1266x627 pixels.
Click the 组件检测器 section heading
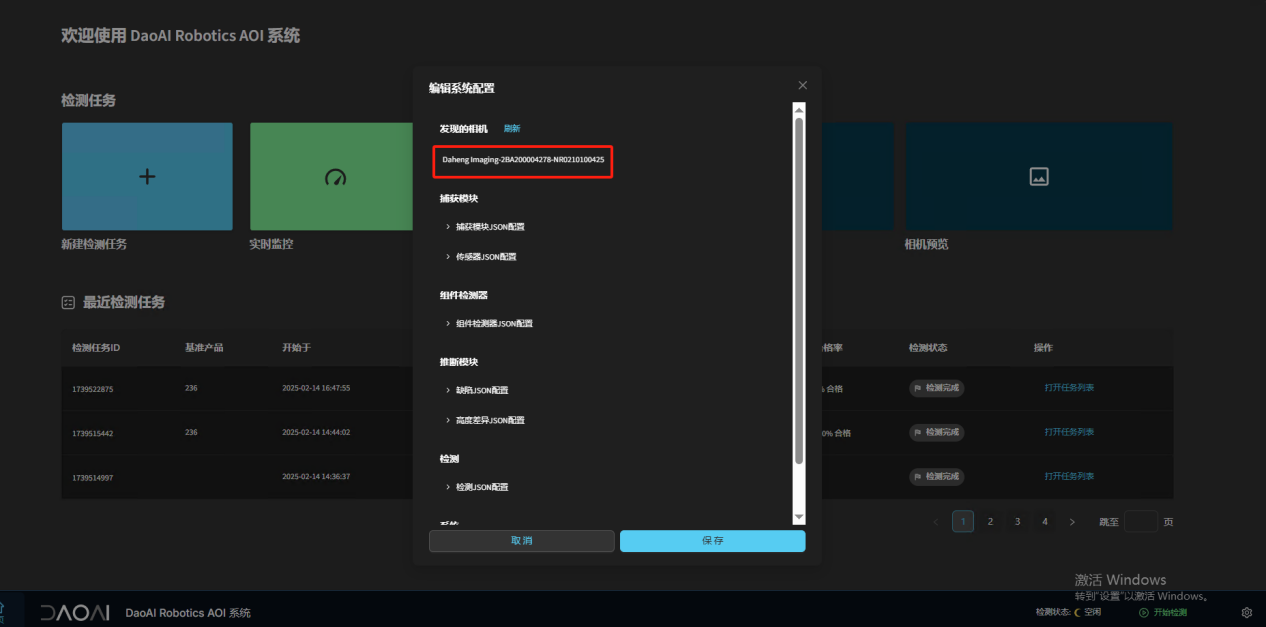point(464,295)
